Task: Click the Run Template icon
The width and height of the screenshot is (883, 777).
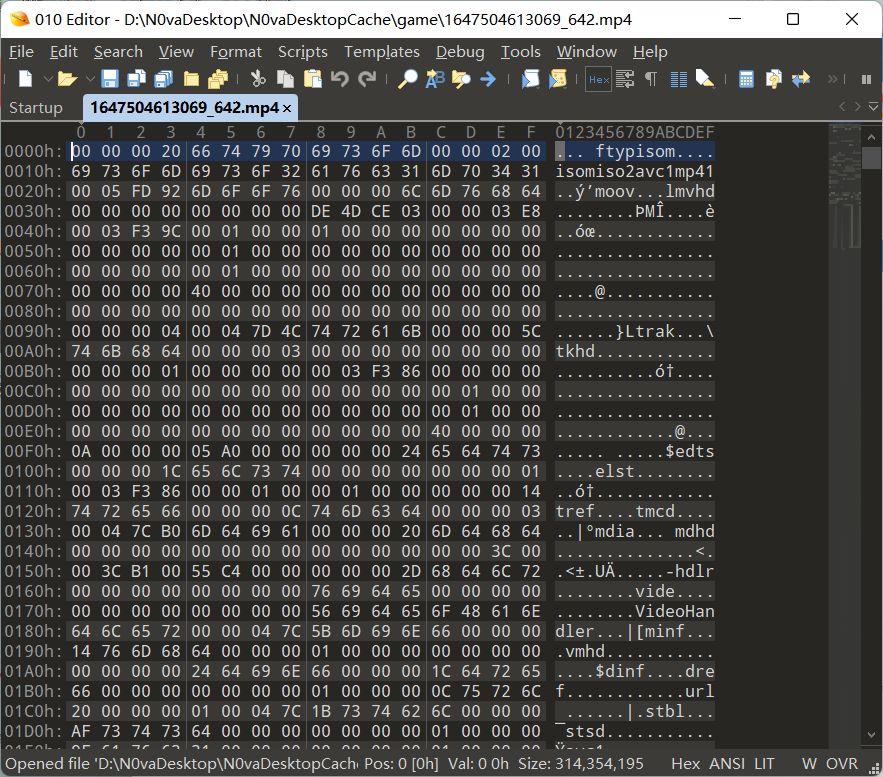Action: (558, 79)
